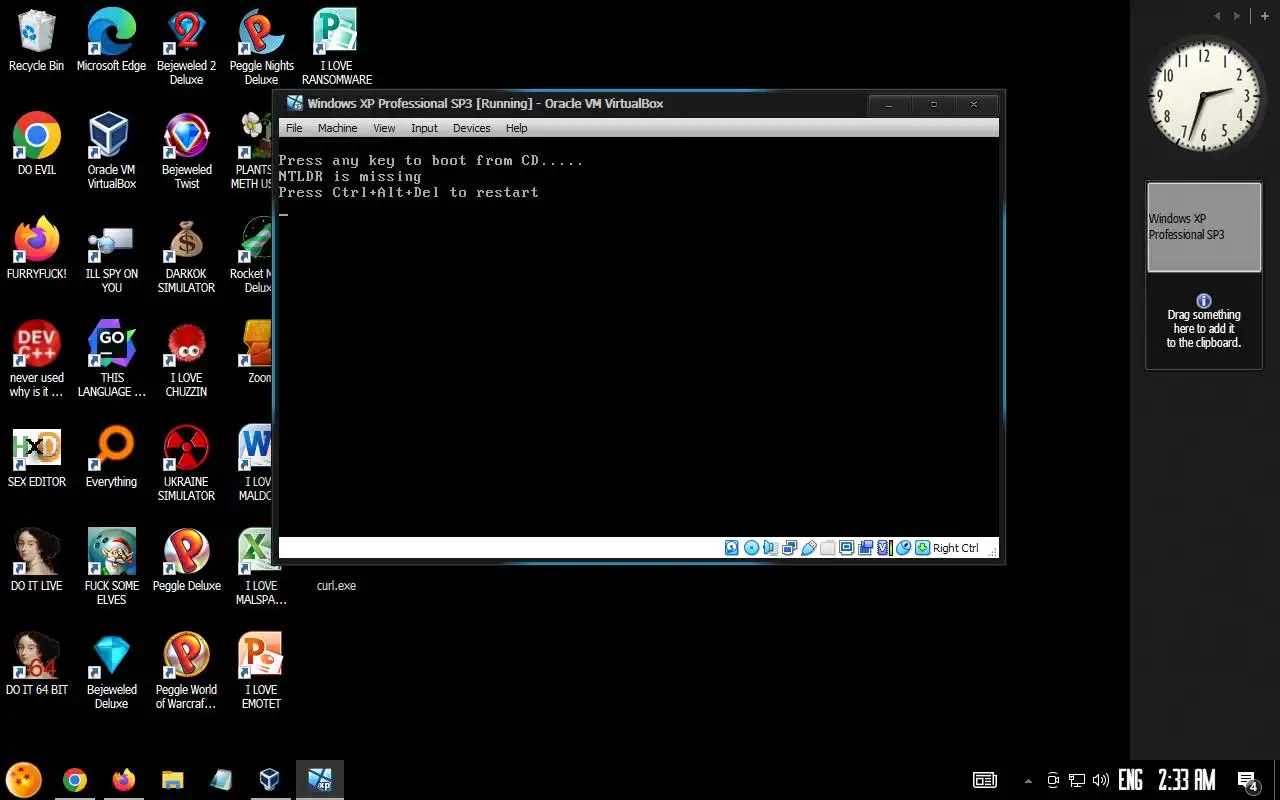Select the Dev-C++ 'never used why is it' shortcut
Image resolution: width=1280 pixels, height=800 pixels.
36,360
